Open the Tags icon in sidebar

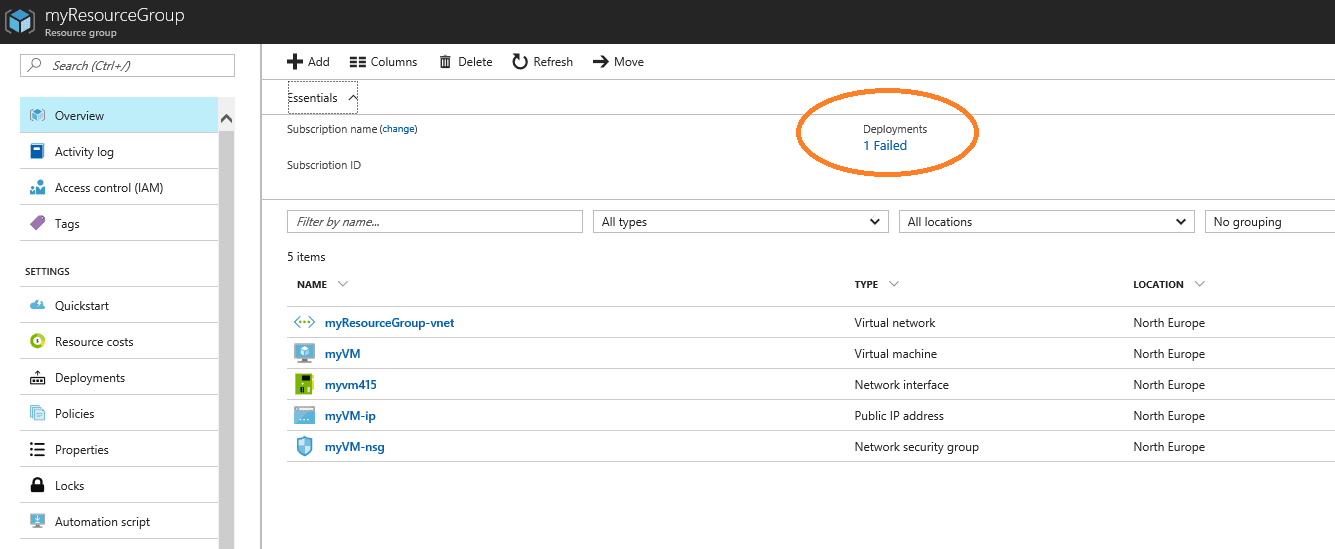[38, 224]
